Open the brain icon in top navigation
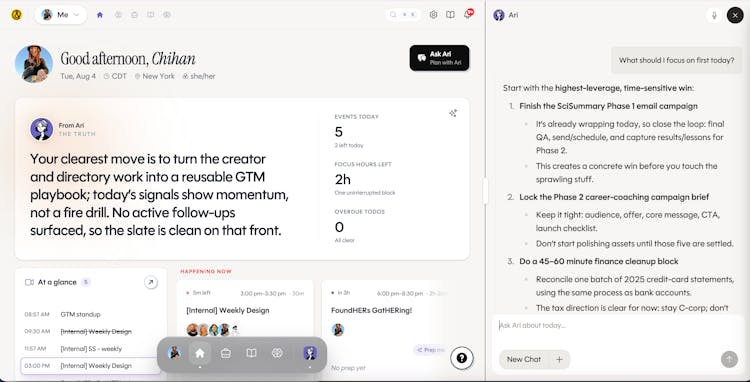Screen dimensions: 750x382 click(x=167, y=15)
